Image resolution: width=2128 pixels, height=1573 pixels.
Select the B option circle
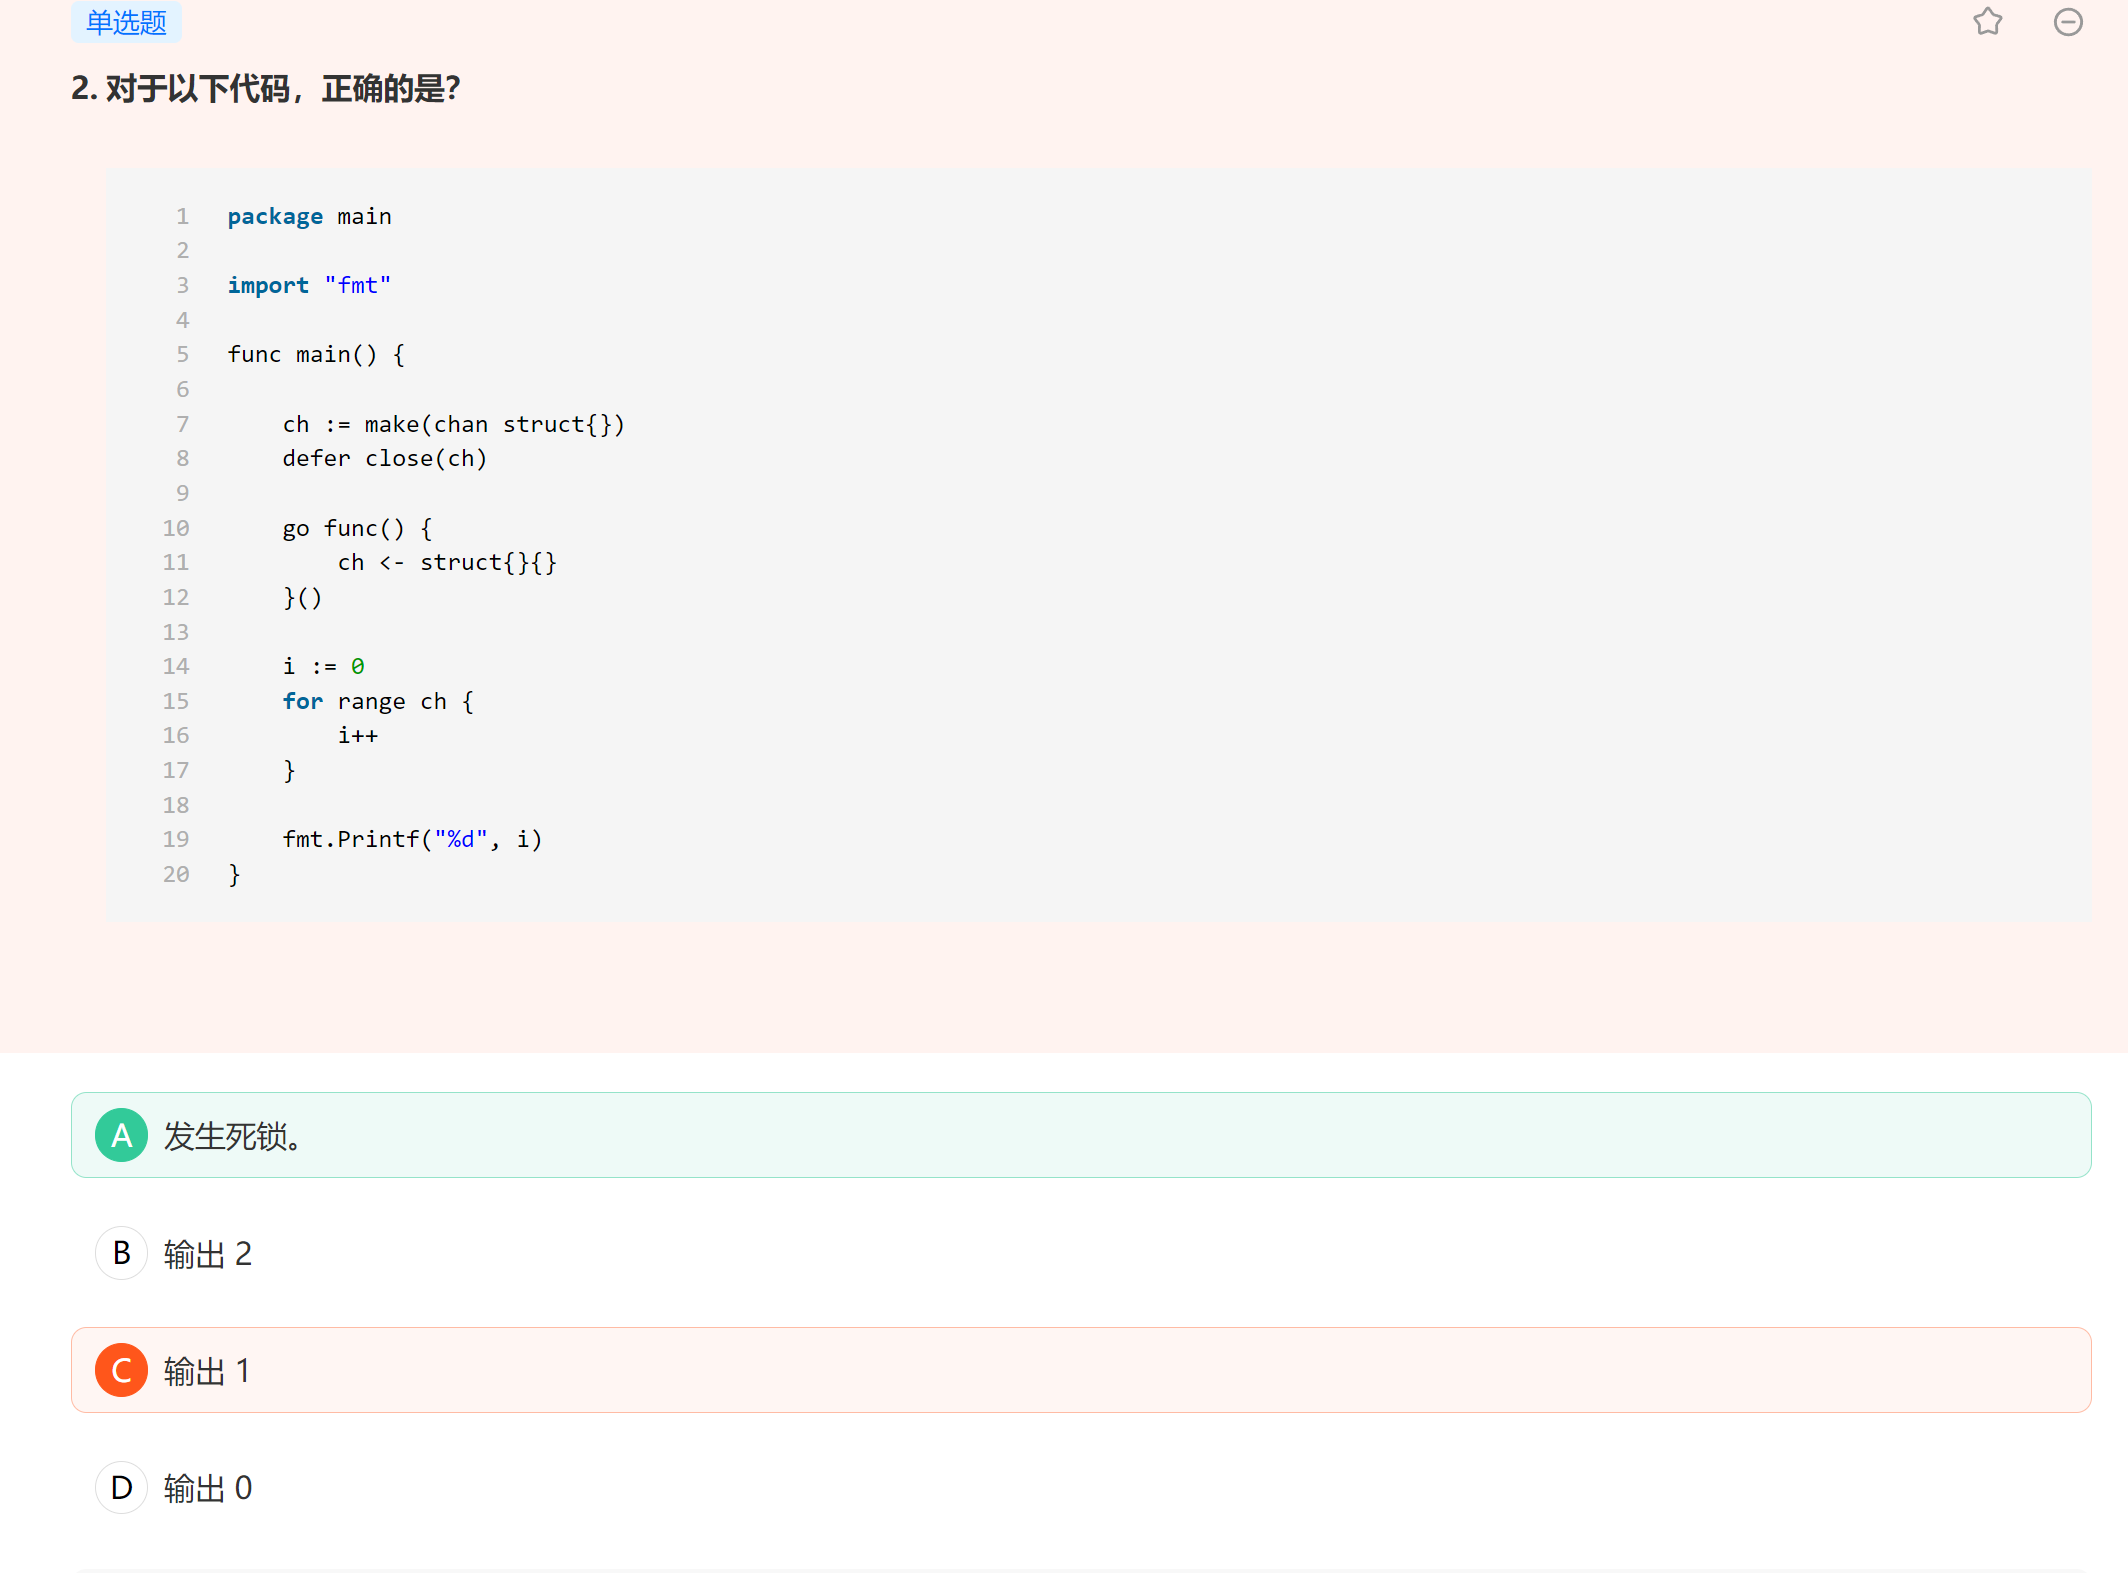(121, 1253)
